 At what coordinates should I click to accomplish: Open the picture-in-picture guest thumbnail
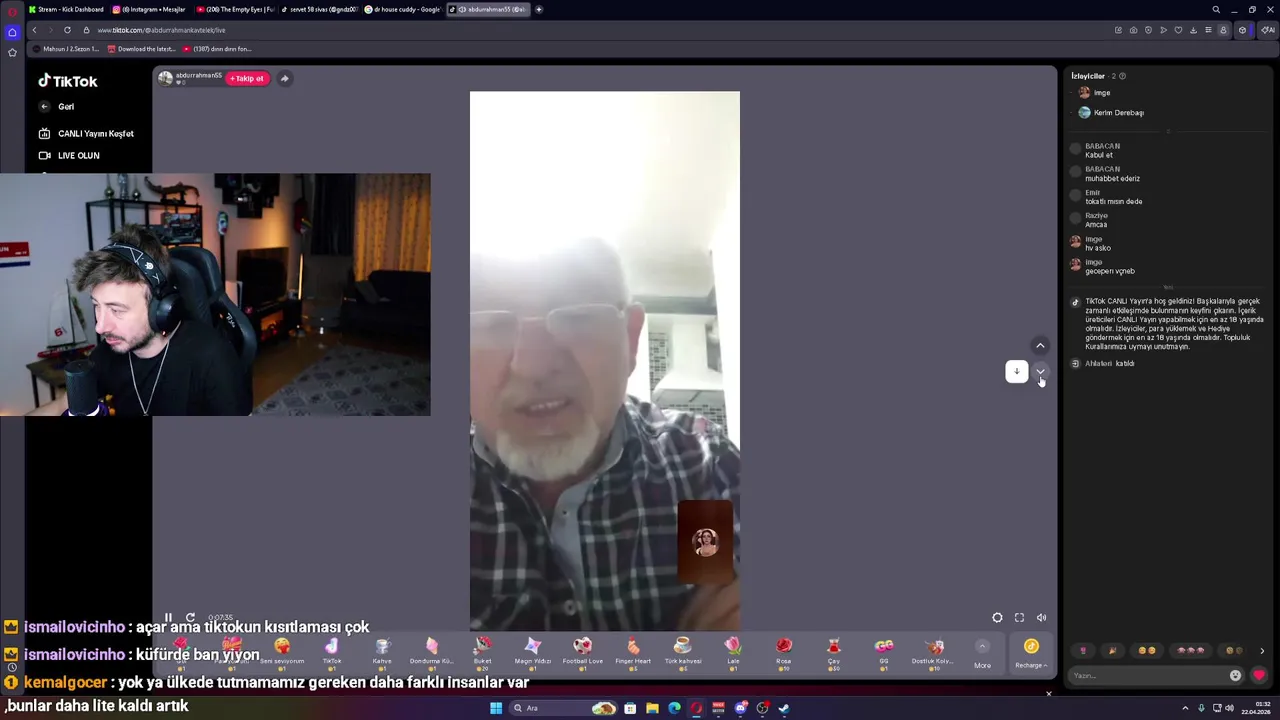[x=705, y=542]
